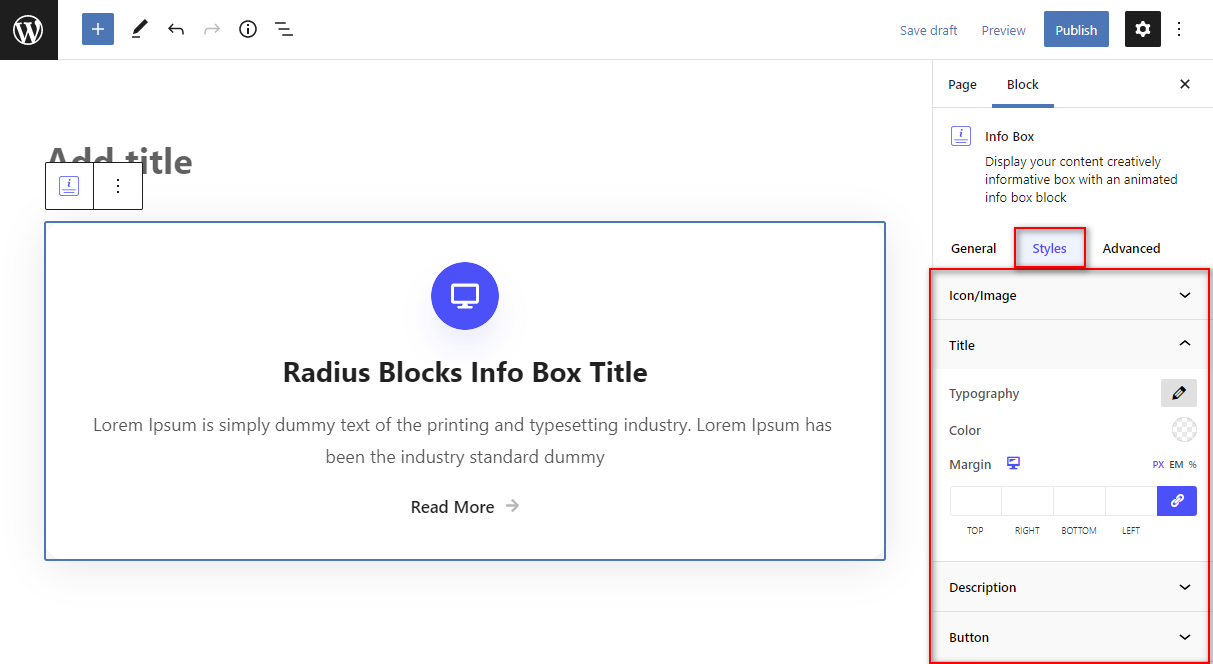
Task: Click the Margin label
Action: pyautogui.click(x=970, y=464)
